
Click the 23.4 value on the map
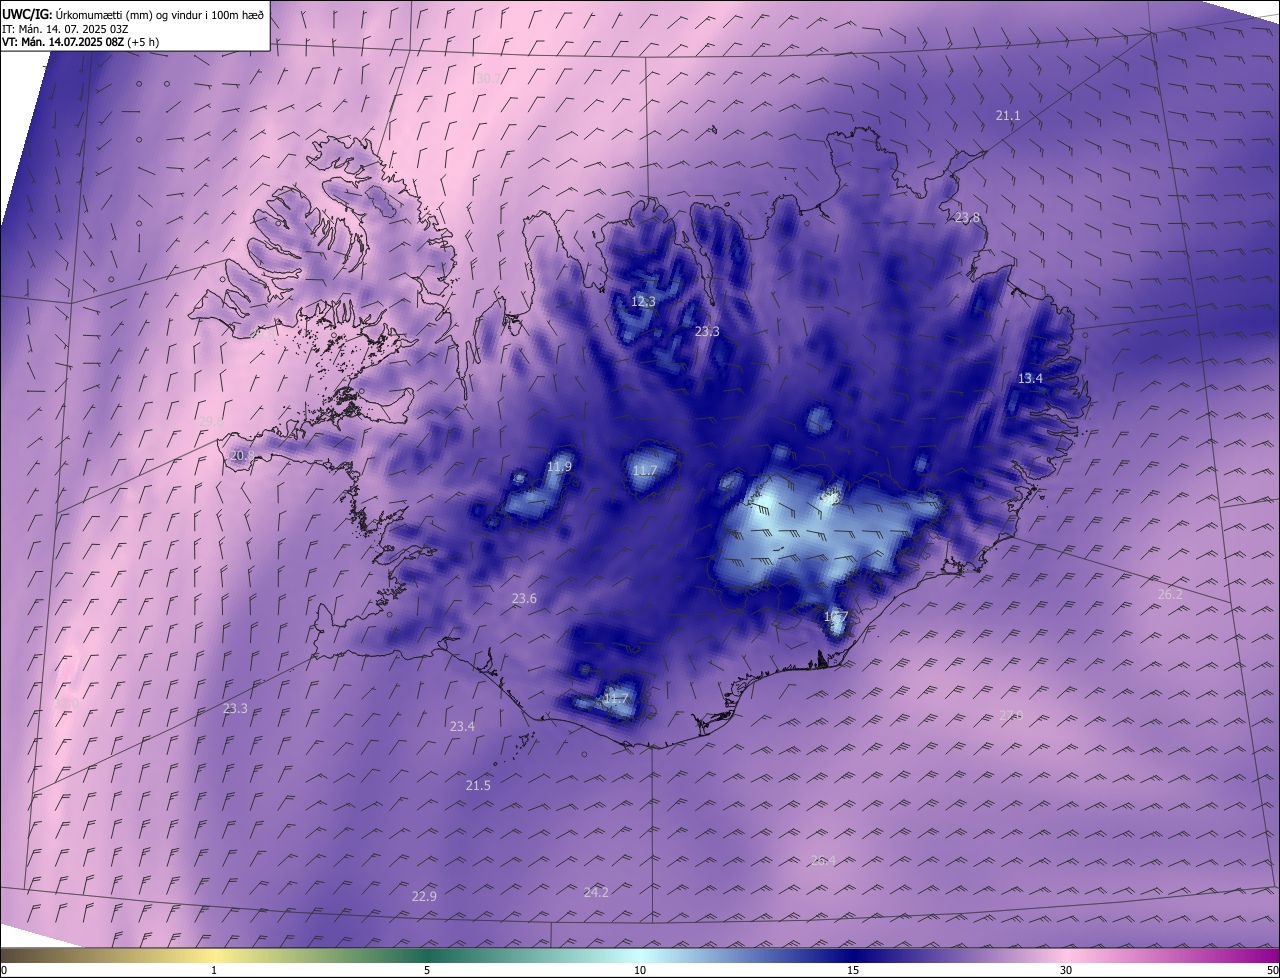462,727
